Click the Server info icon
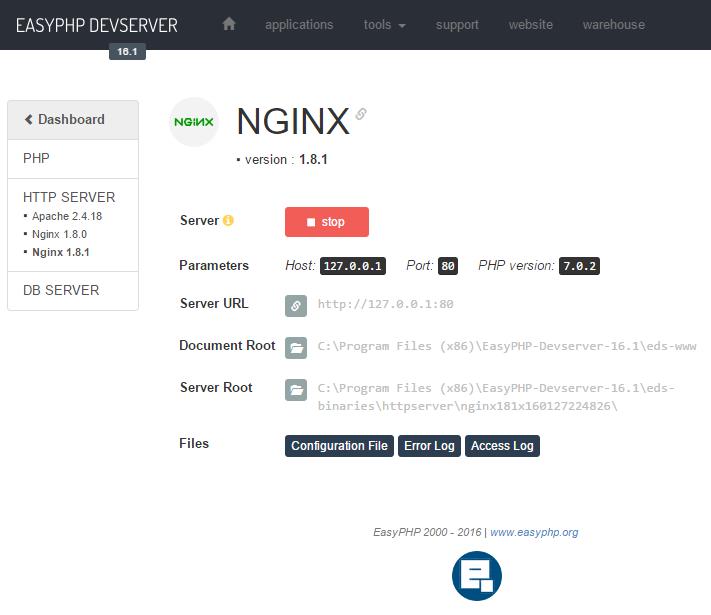The height and width of the screenshot is (615, 711). point(228,221)
